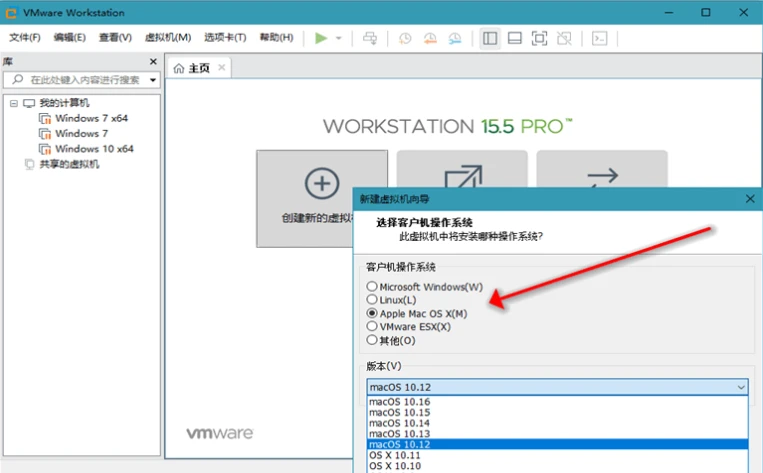Close the library panel
This screenshot has width=763, height=473.
(x=153, y=61)
